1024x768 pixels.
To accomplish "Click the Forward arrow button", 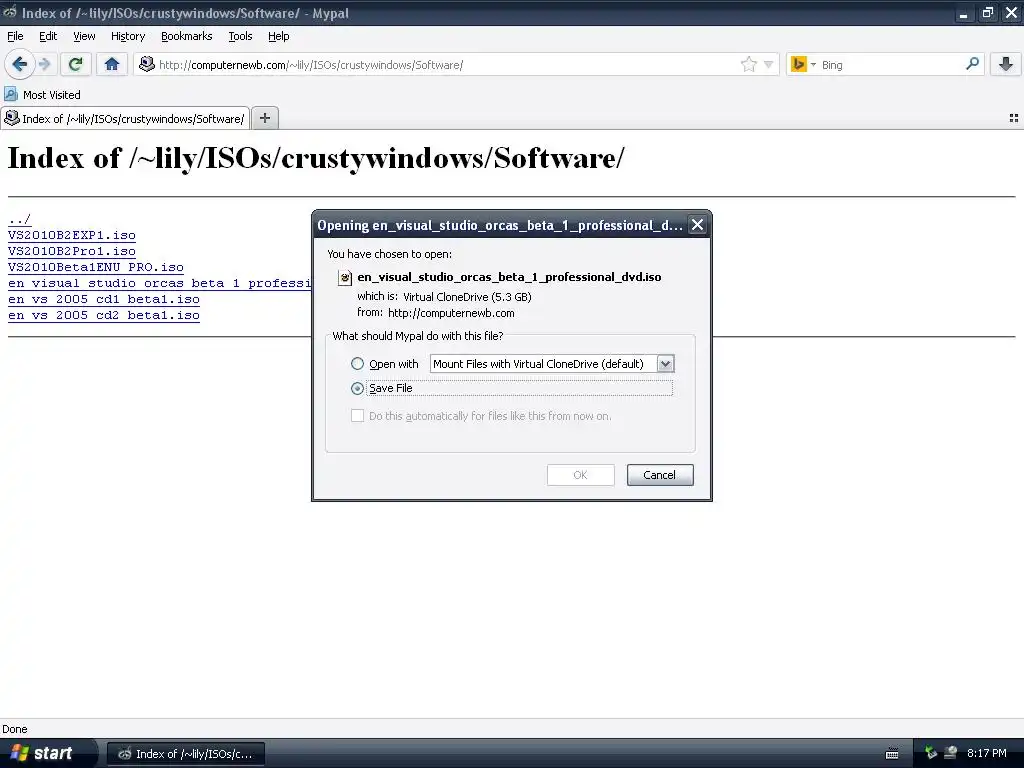I will pyautogui.click(x=44, y=64).
